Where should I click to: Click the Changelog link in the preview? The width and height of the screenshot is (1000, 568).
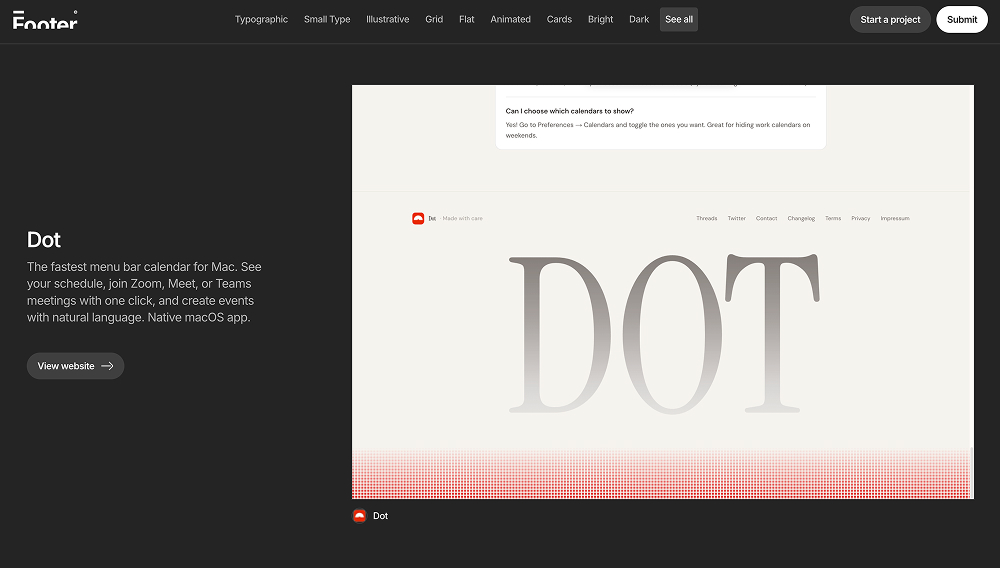click(x=801, y=219)
